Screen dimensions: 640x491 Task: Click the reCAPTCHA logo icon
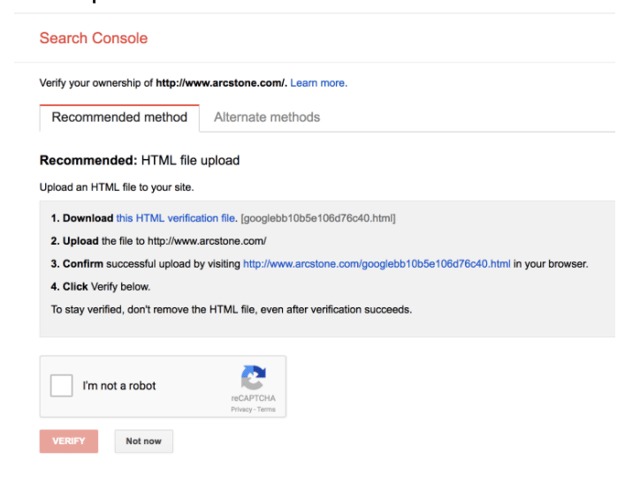tap(253, 377)
